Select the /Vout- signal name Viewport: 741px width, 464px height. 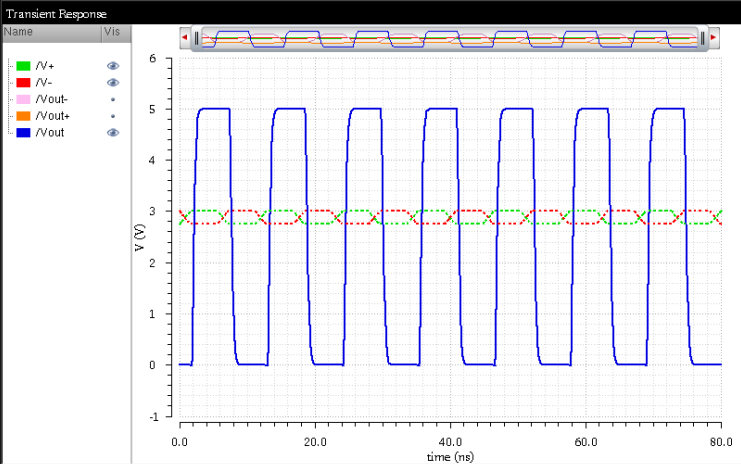pos(52,99)
